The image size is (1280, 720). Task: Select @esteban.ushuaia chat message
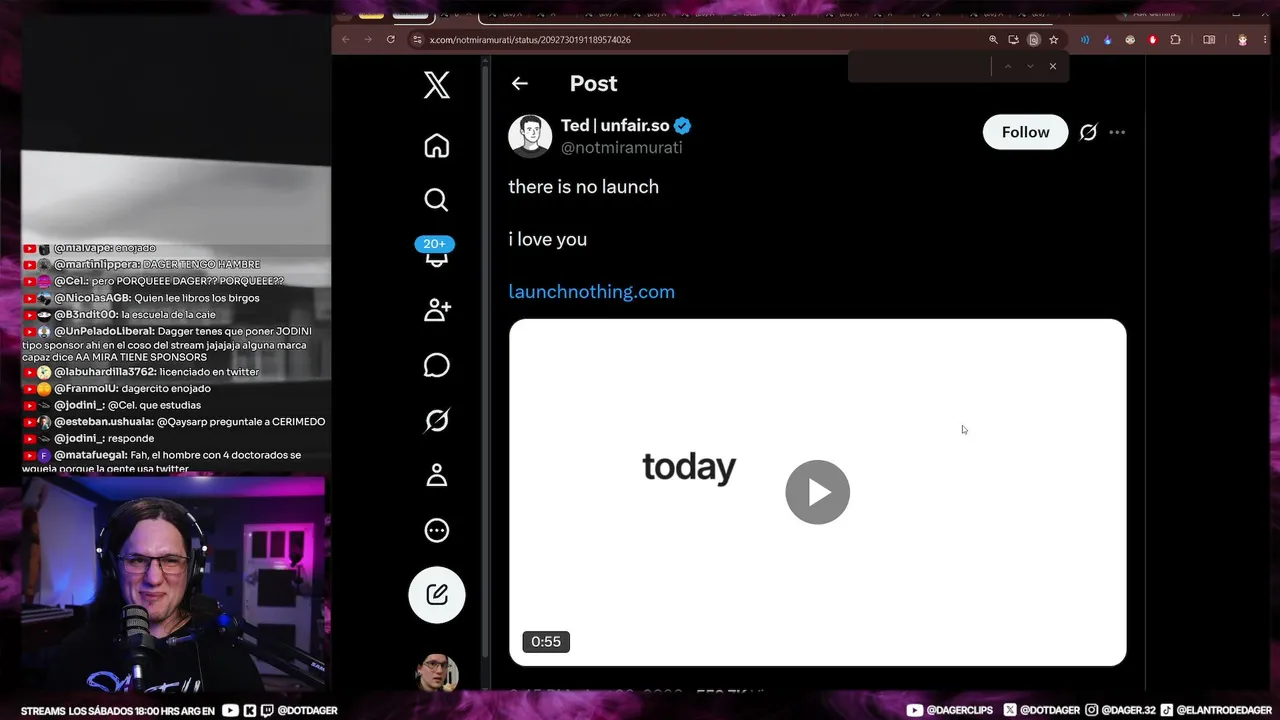pos(175,422)
